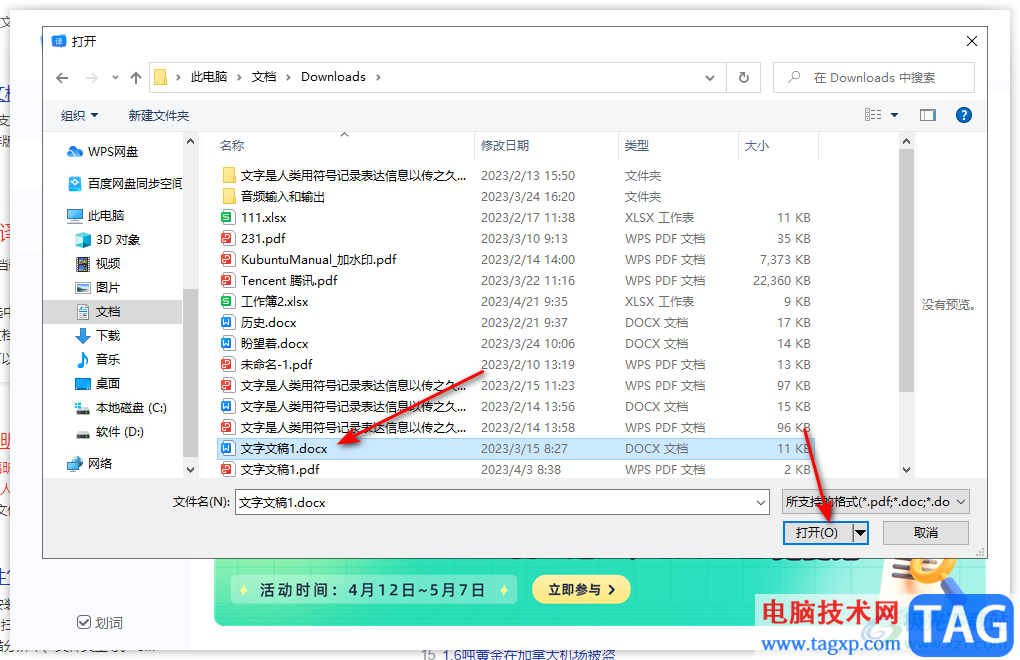Select 未命名-1.pdf file
Image resolution: width=1020 pixels, height=660 pixels.
coord(276,364)
